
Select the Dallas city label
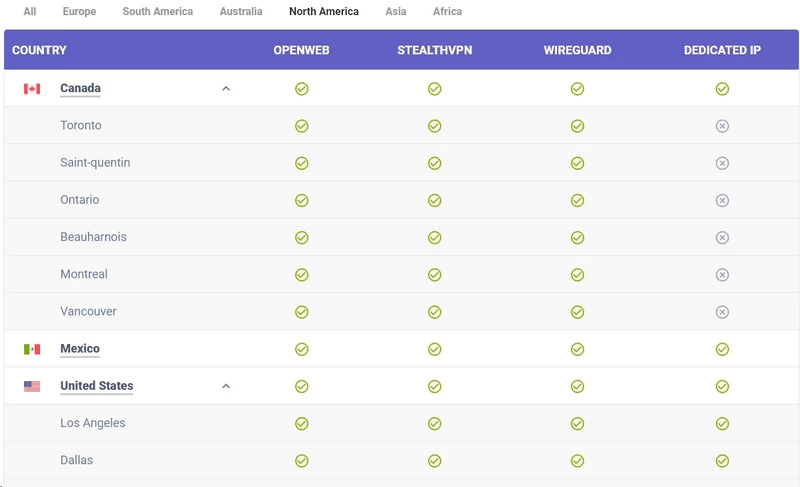coord(77,460)
